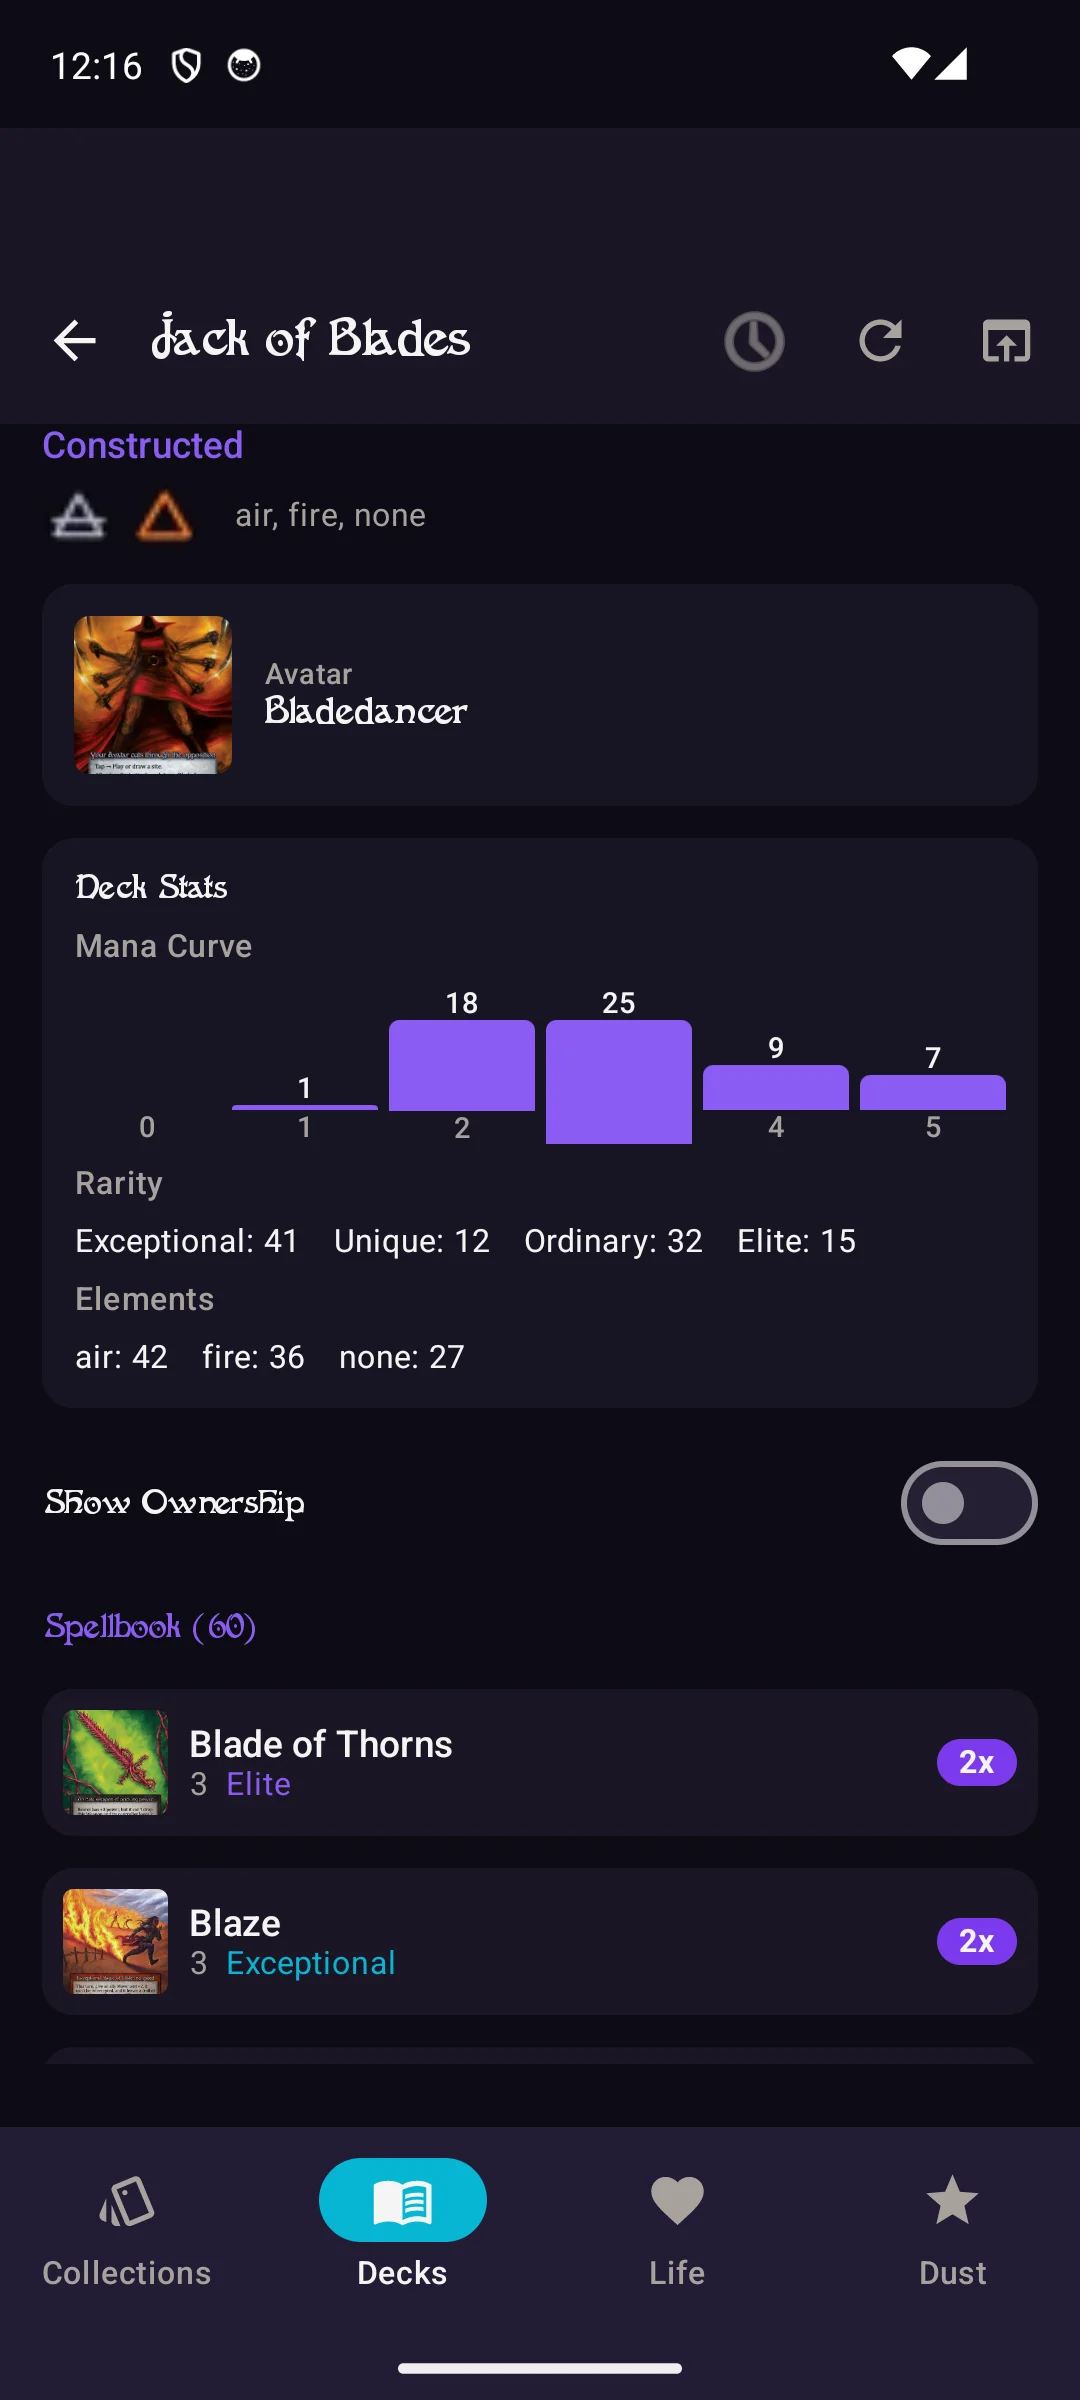Select the air element icon
The image size is (1080, 2400).
78,515
